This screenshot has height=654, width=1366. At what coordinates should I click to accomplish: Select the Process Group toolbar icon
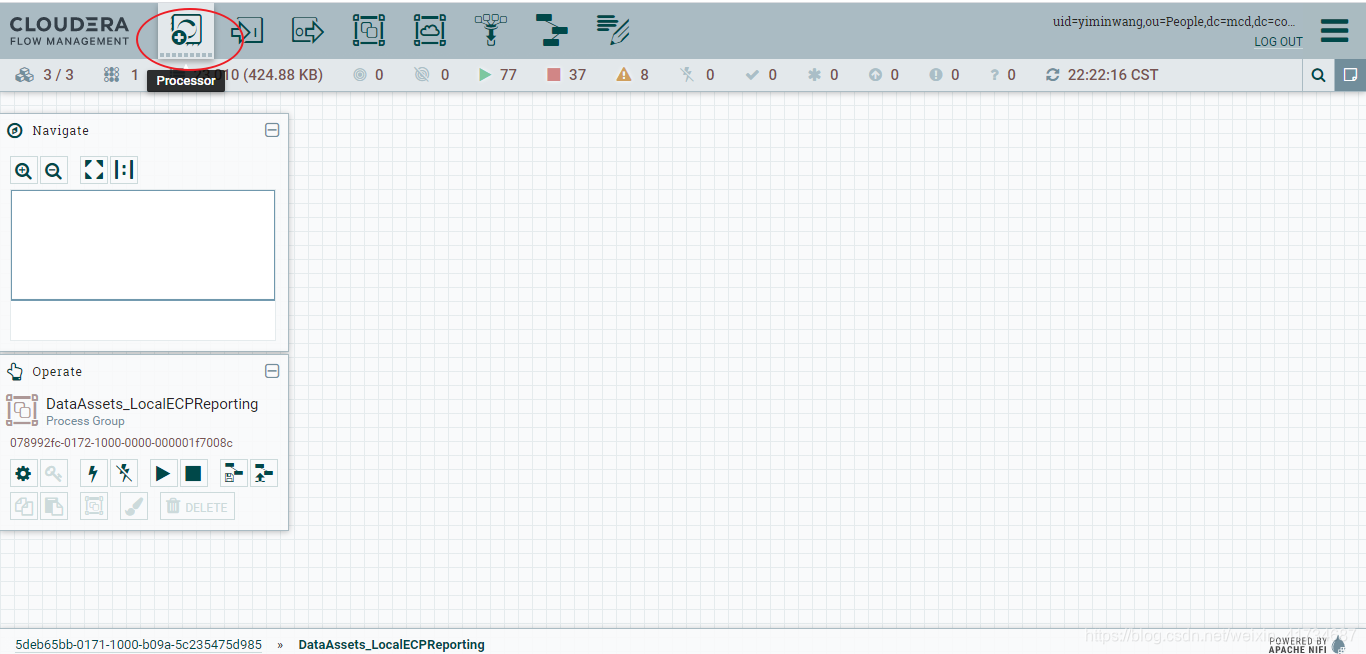(x=369, y=31)
